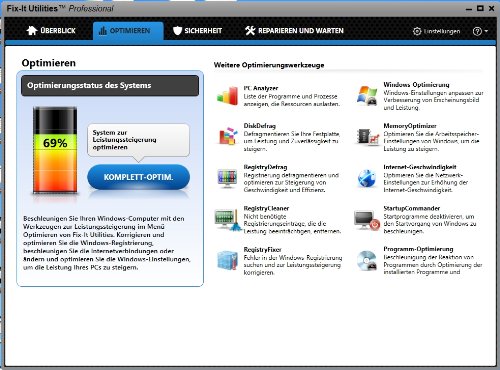Viewport: 500px width, 370px height.
Task: Click the Optimierungsstatus des Systems header
Action: tap(110, 86)
